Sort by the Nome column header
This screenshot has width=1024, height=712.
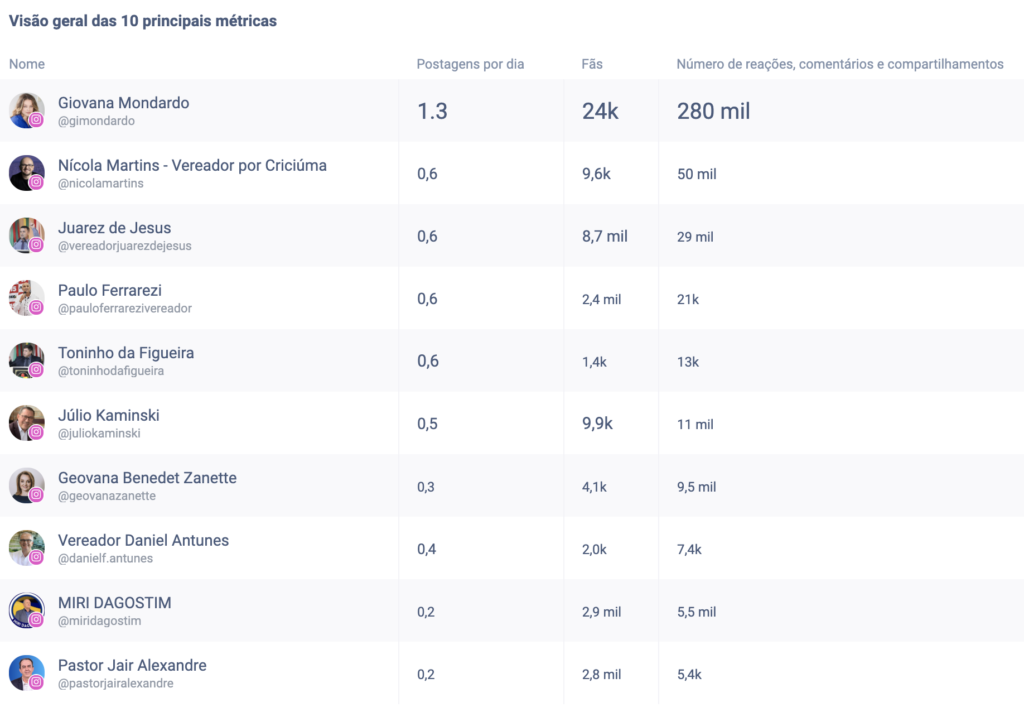click(x=27, y=64)
